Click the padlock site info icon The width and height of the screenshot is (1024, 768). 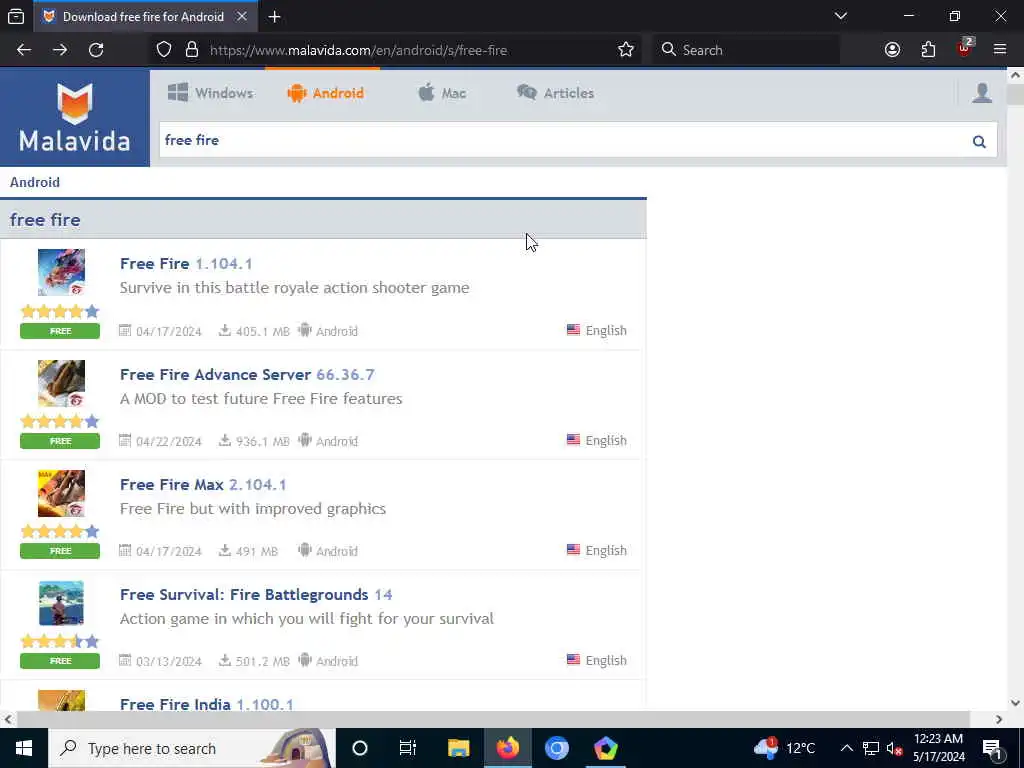pos(191,50)
